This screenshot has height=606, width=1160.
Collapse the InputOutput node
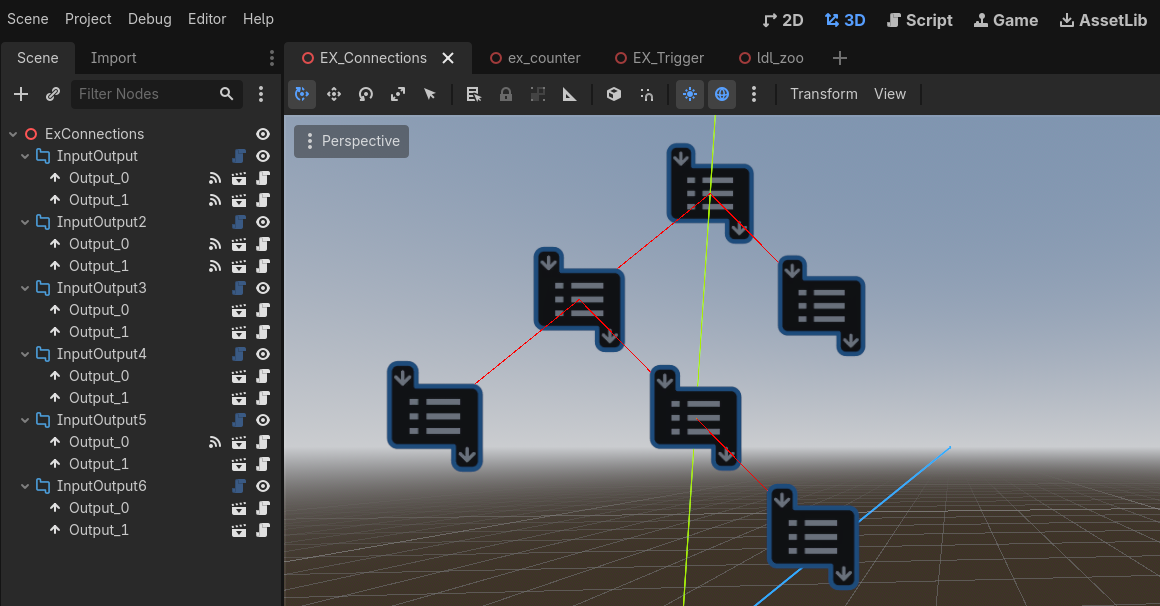24,156
